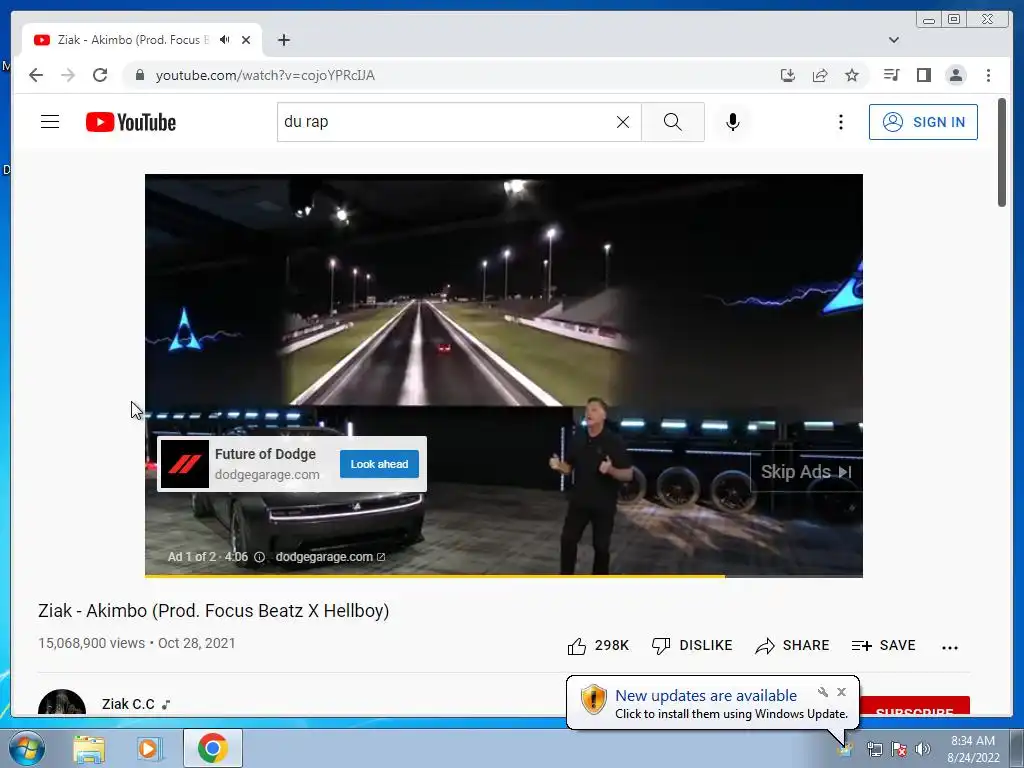Open YouTube settings three-dot menu
This screenshot has width=1024, height=768.
[x=840, y=122]
